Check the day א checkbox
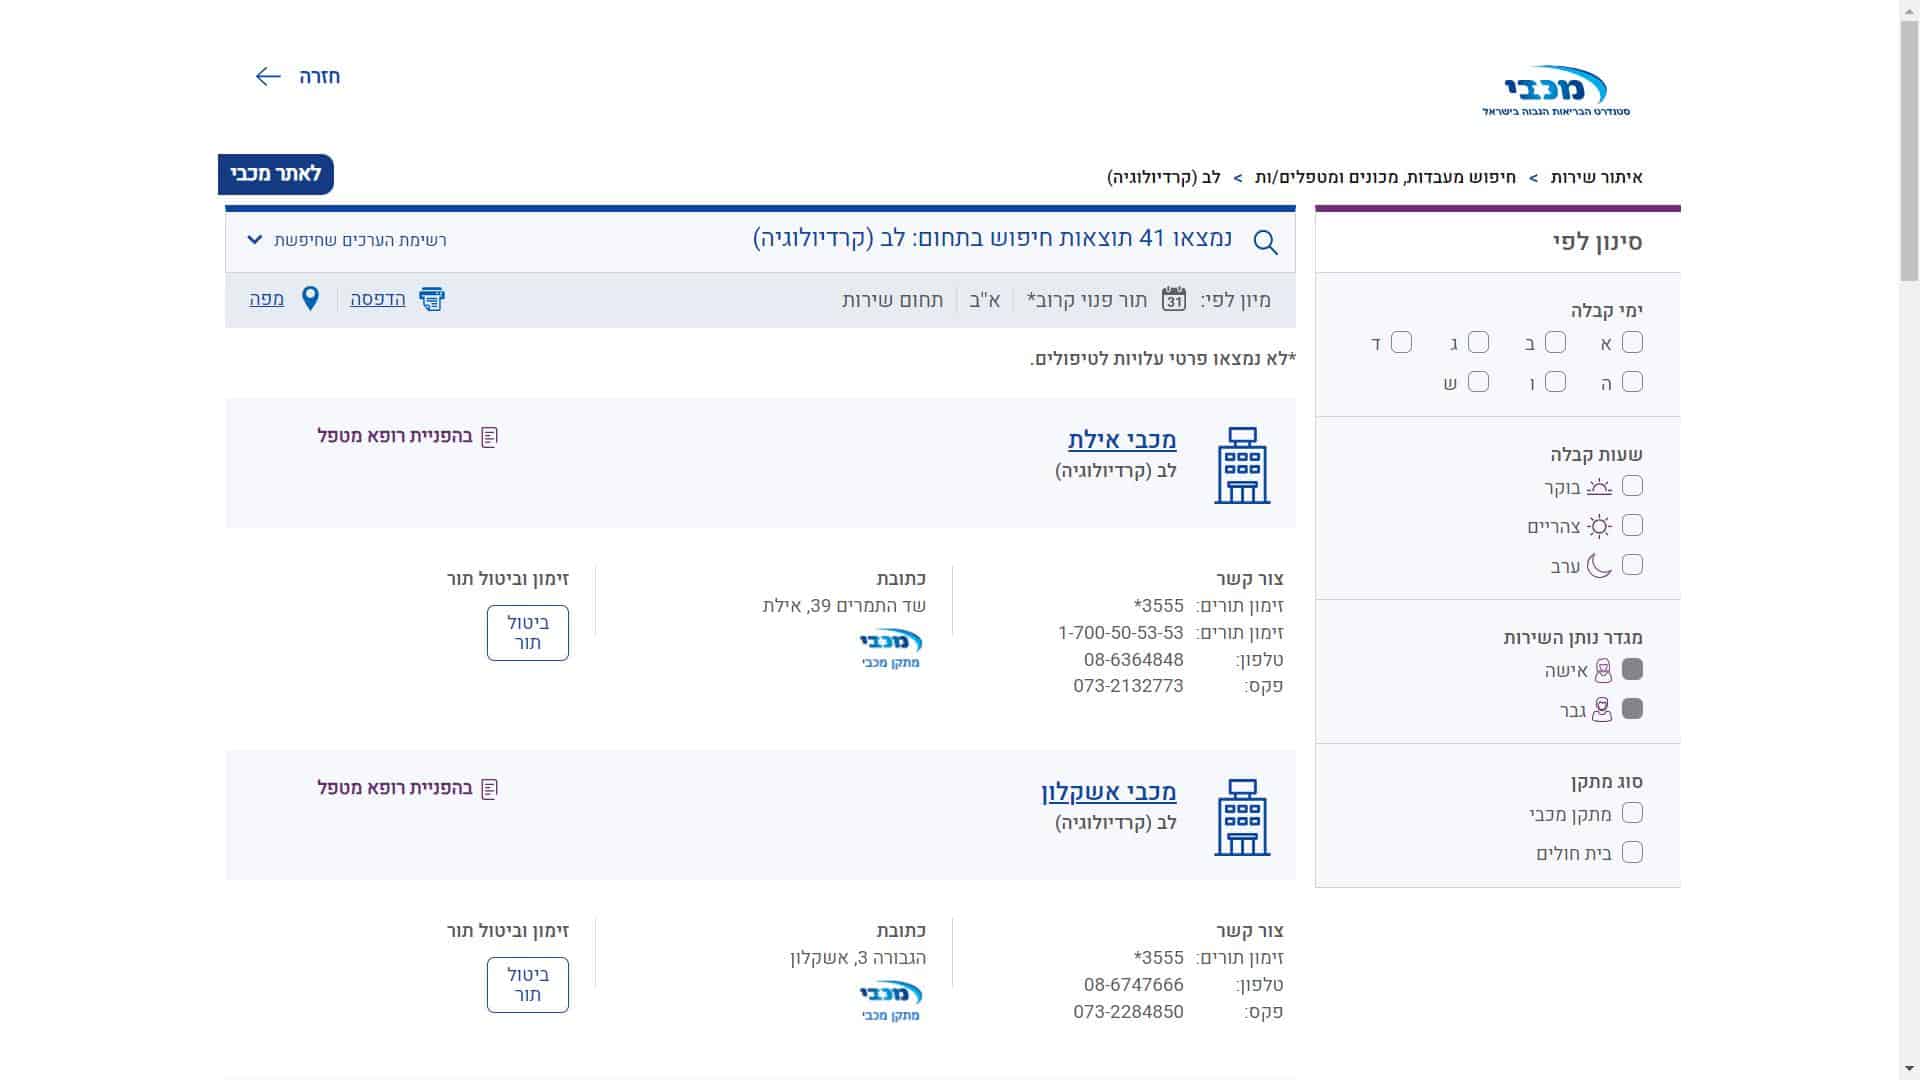Viewport: 1920px width, 1080px height. coord(1632,343)
